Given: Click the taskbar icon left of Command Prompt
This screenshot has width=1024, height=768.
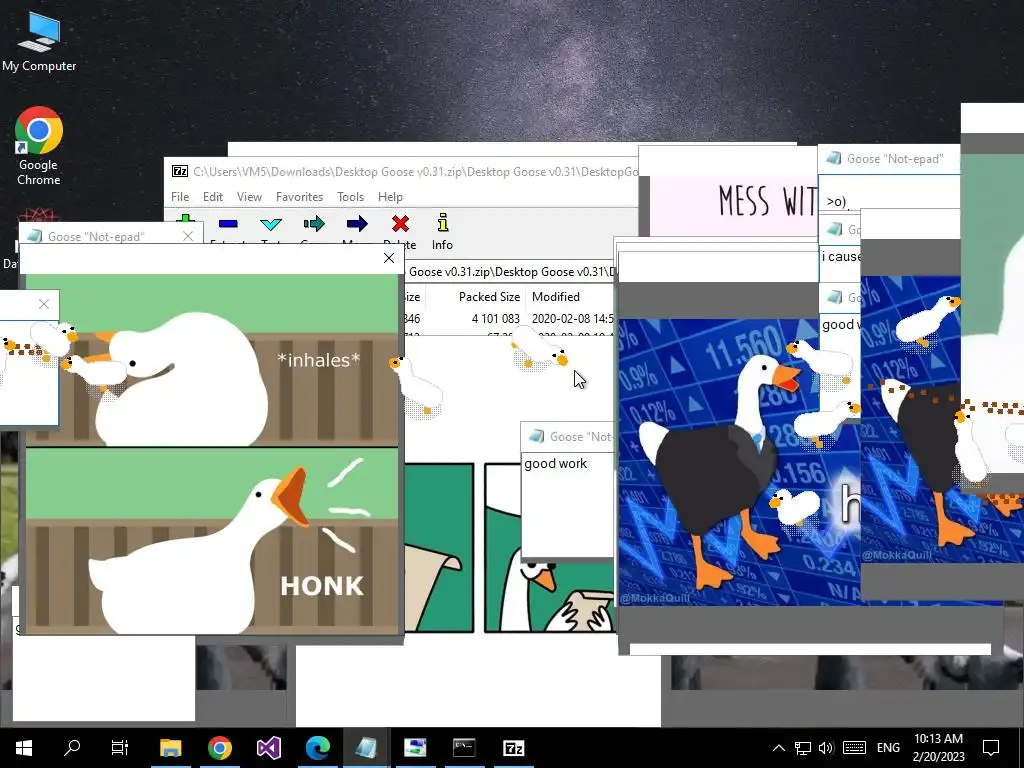Looking at the screenshot, I should click(x=415, y=748).
